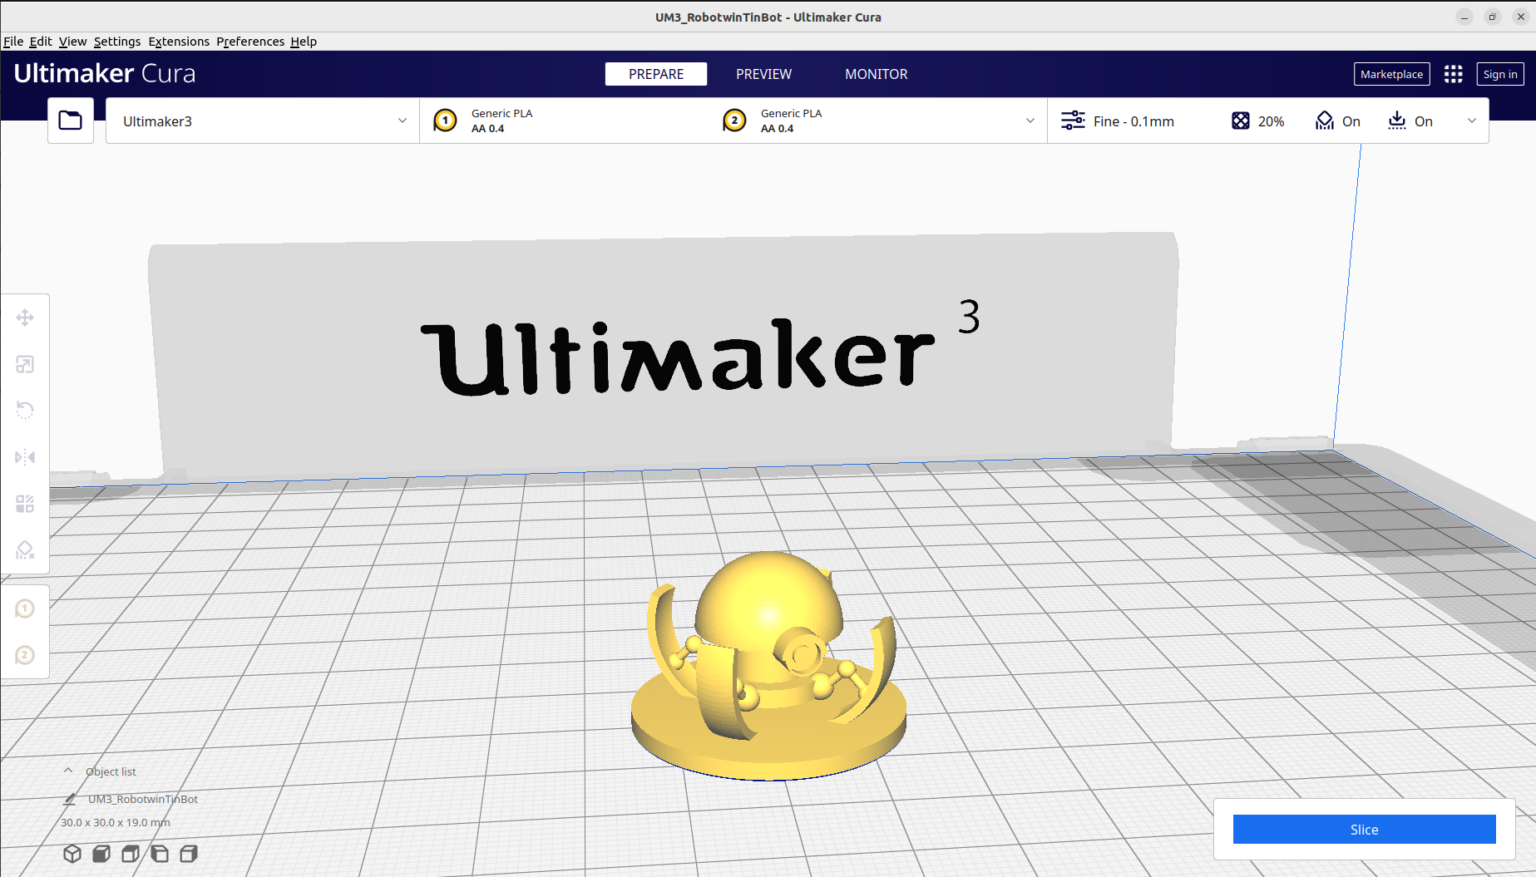The height and width of the screenshot is (877, 1536).
Task: Switch to the MONITOR stage
Action: click(876, 74)
